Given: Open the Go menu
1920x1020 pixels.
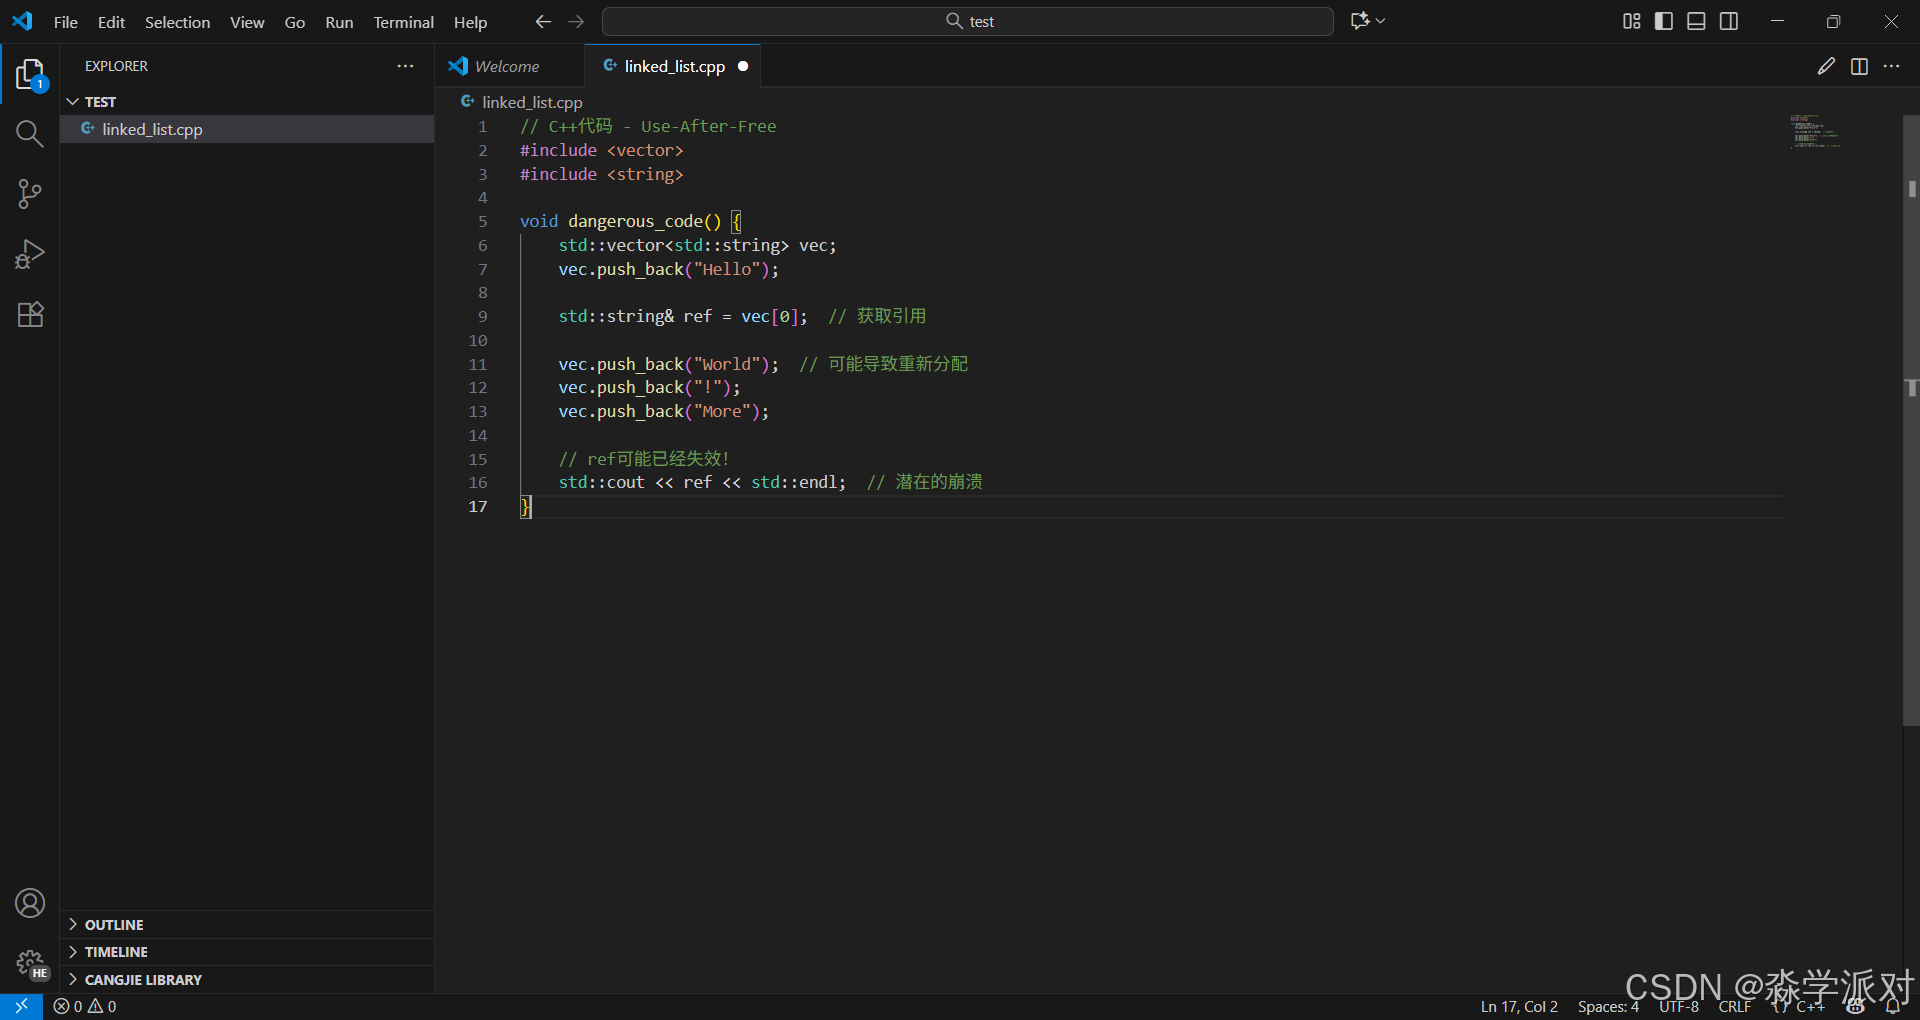Looking at the screenshot, I should click(x=294, y=22).
